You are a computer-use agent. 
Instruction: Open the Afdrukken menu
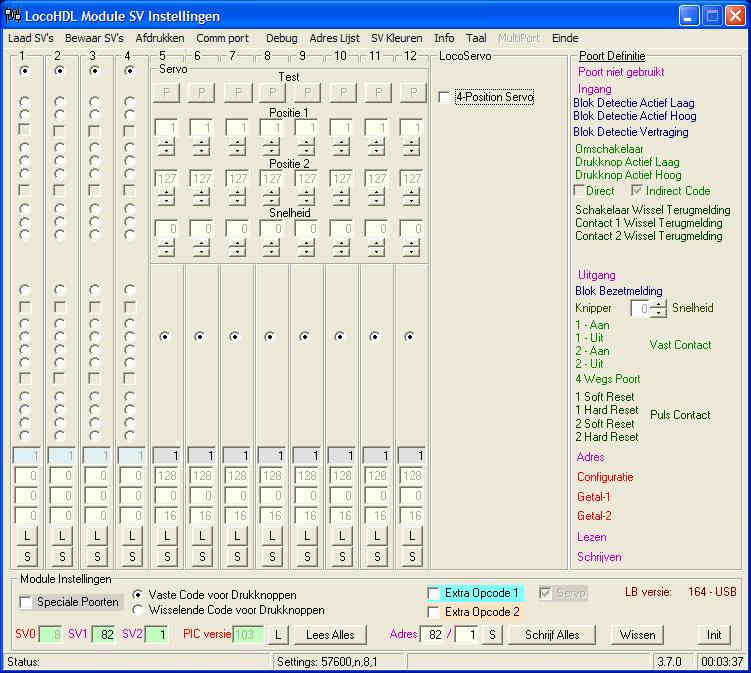(159, 38)
